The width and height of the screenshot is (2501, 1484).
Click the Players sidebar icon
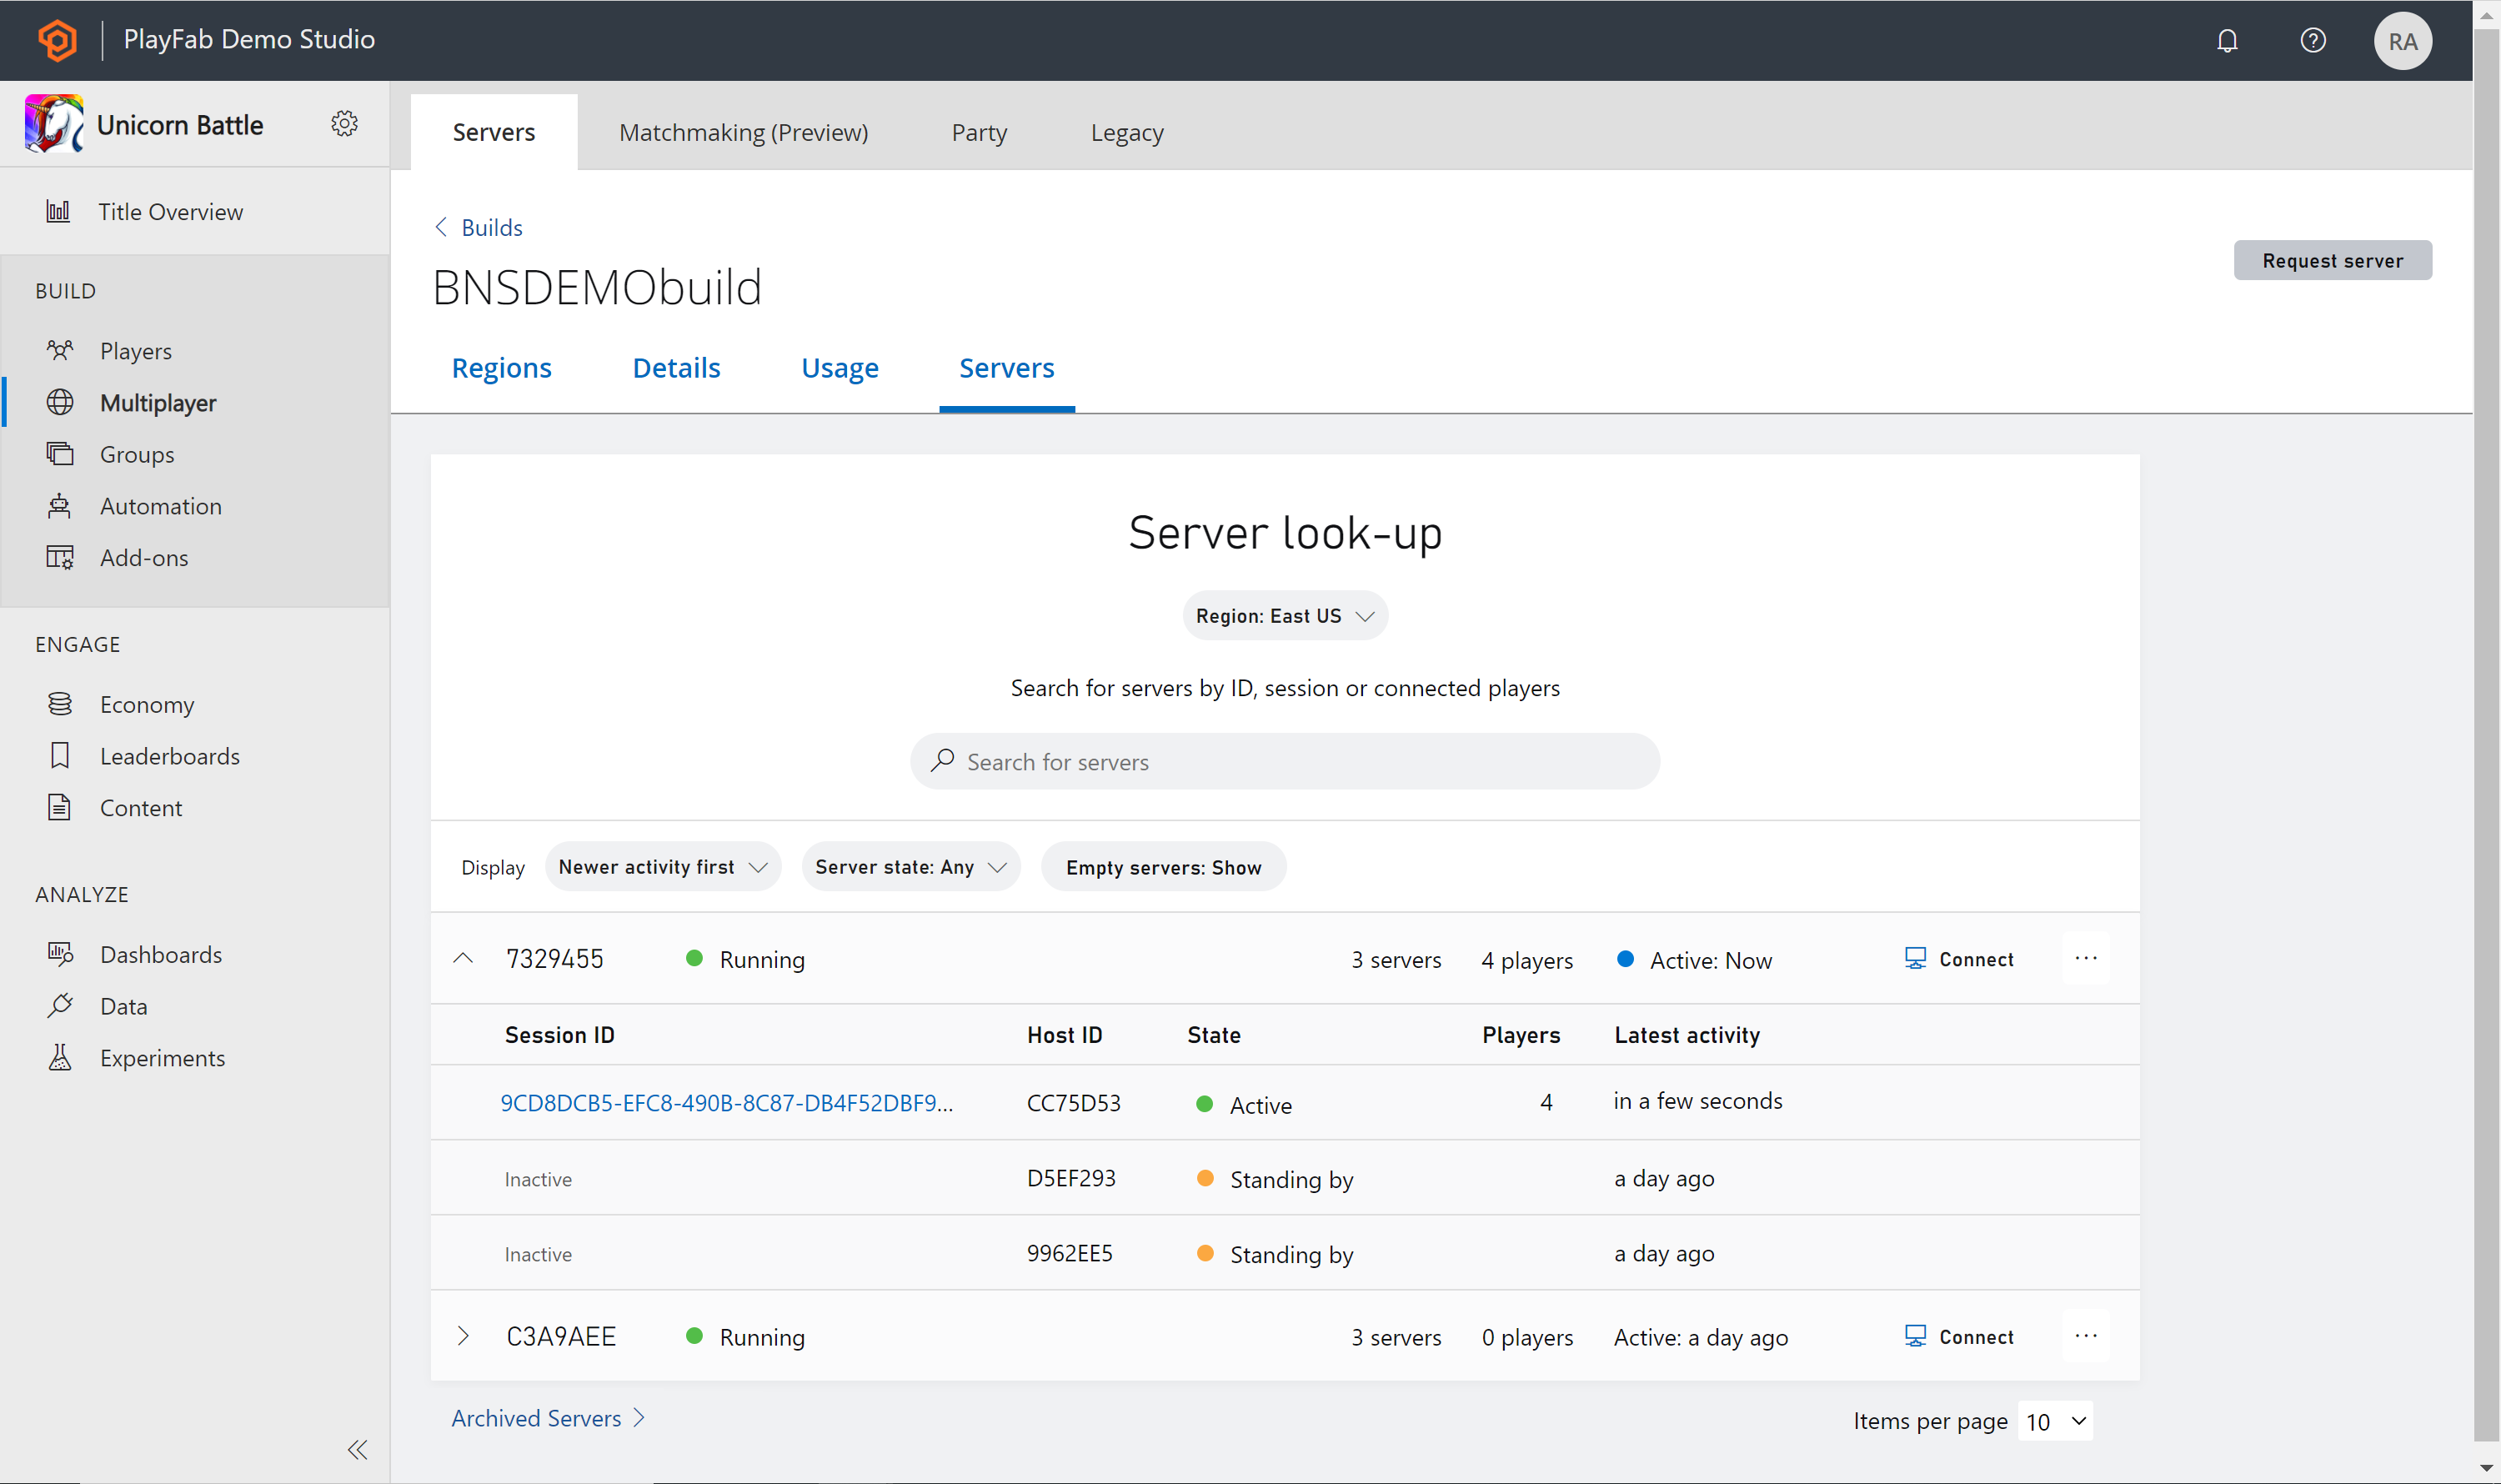click(60, 350)
